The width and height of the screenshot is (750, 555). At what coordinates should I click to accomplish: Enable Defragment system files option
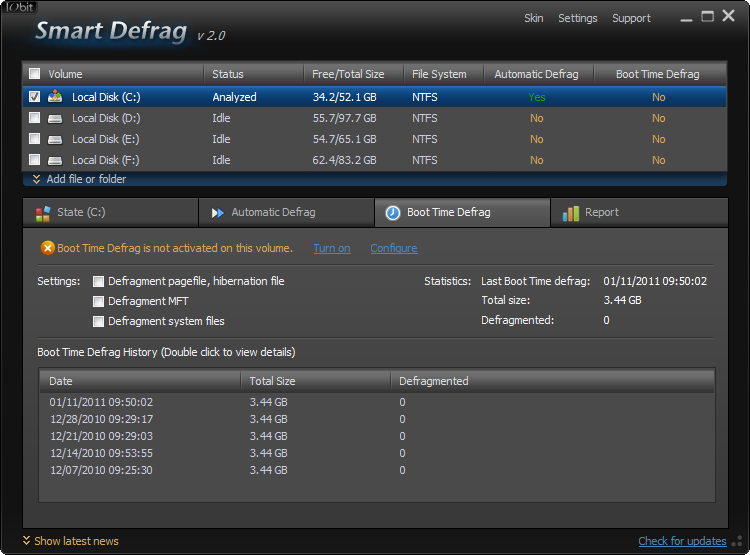[98, 322]
